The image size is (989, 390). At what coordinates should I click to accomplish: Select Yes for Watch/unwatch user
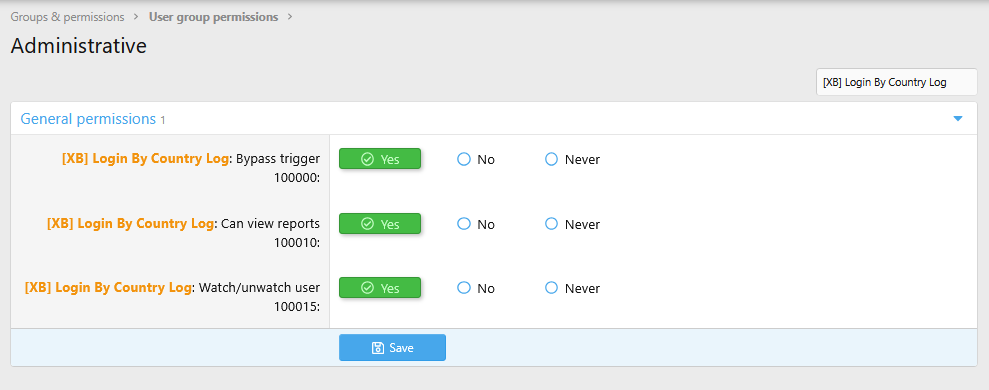click(380, 288)
